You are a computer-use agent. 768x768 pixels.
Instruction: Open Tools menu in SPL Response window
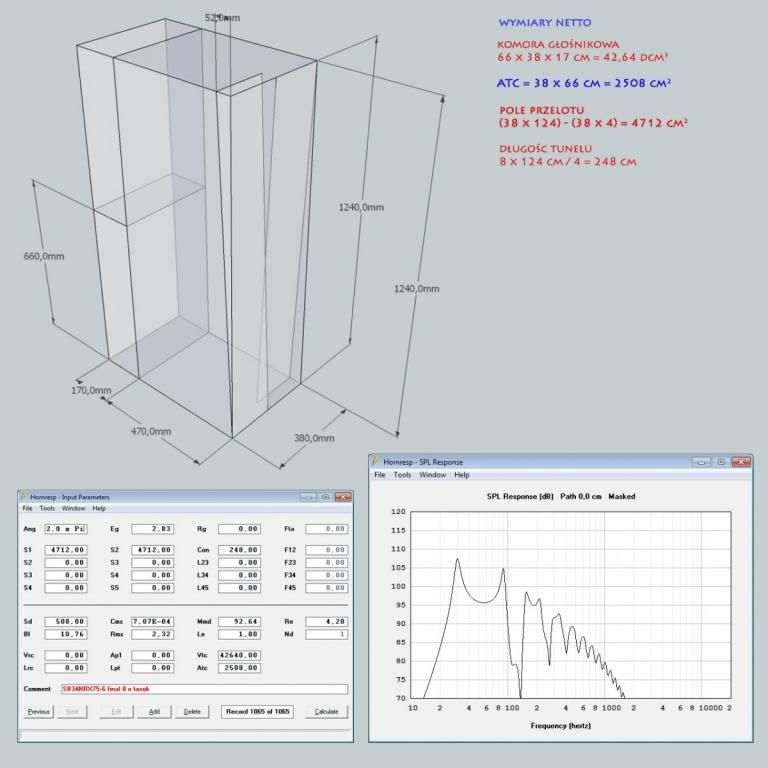(402, 475)
